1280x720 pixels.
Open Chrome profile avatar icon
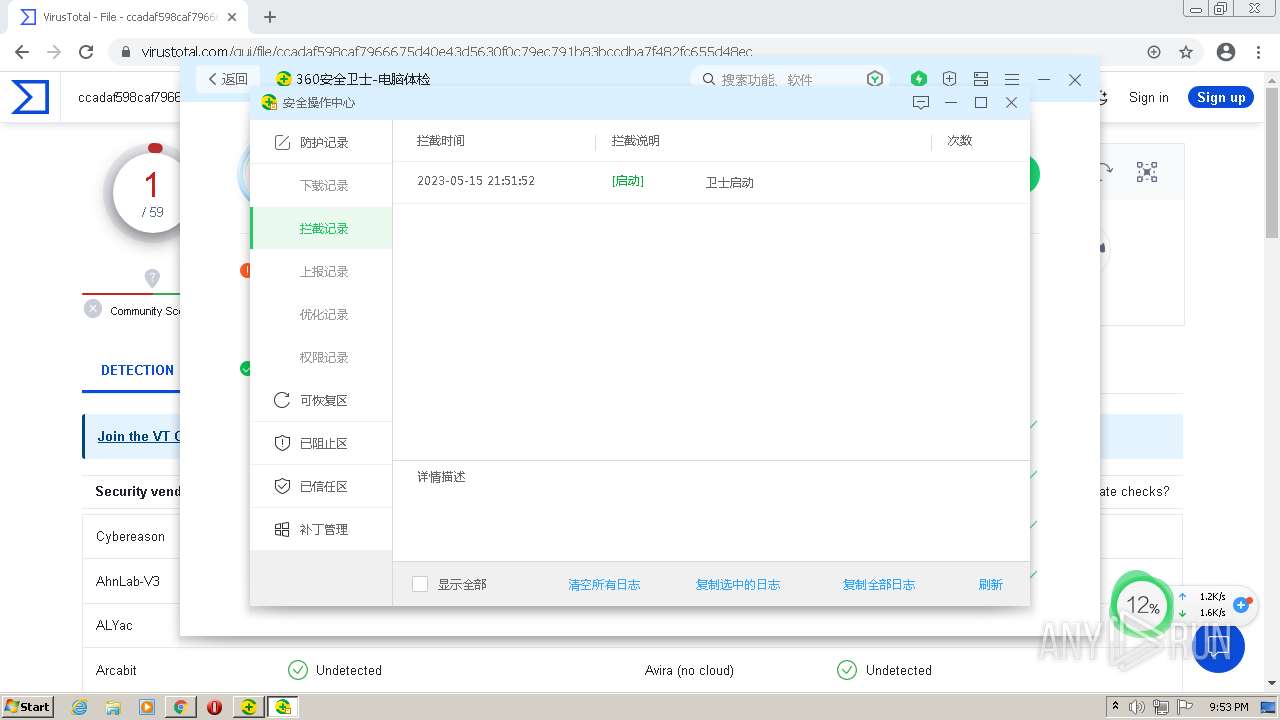tap(1226, 52)
